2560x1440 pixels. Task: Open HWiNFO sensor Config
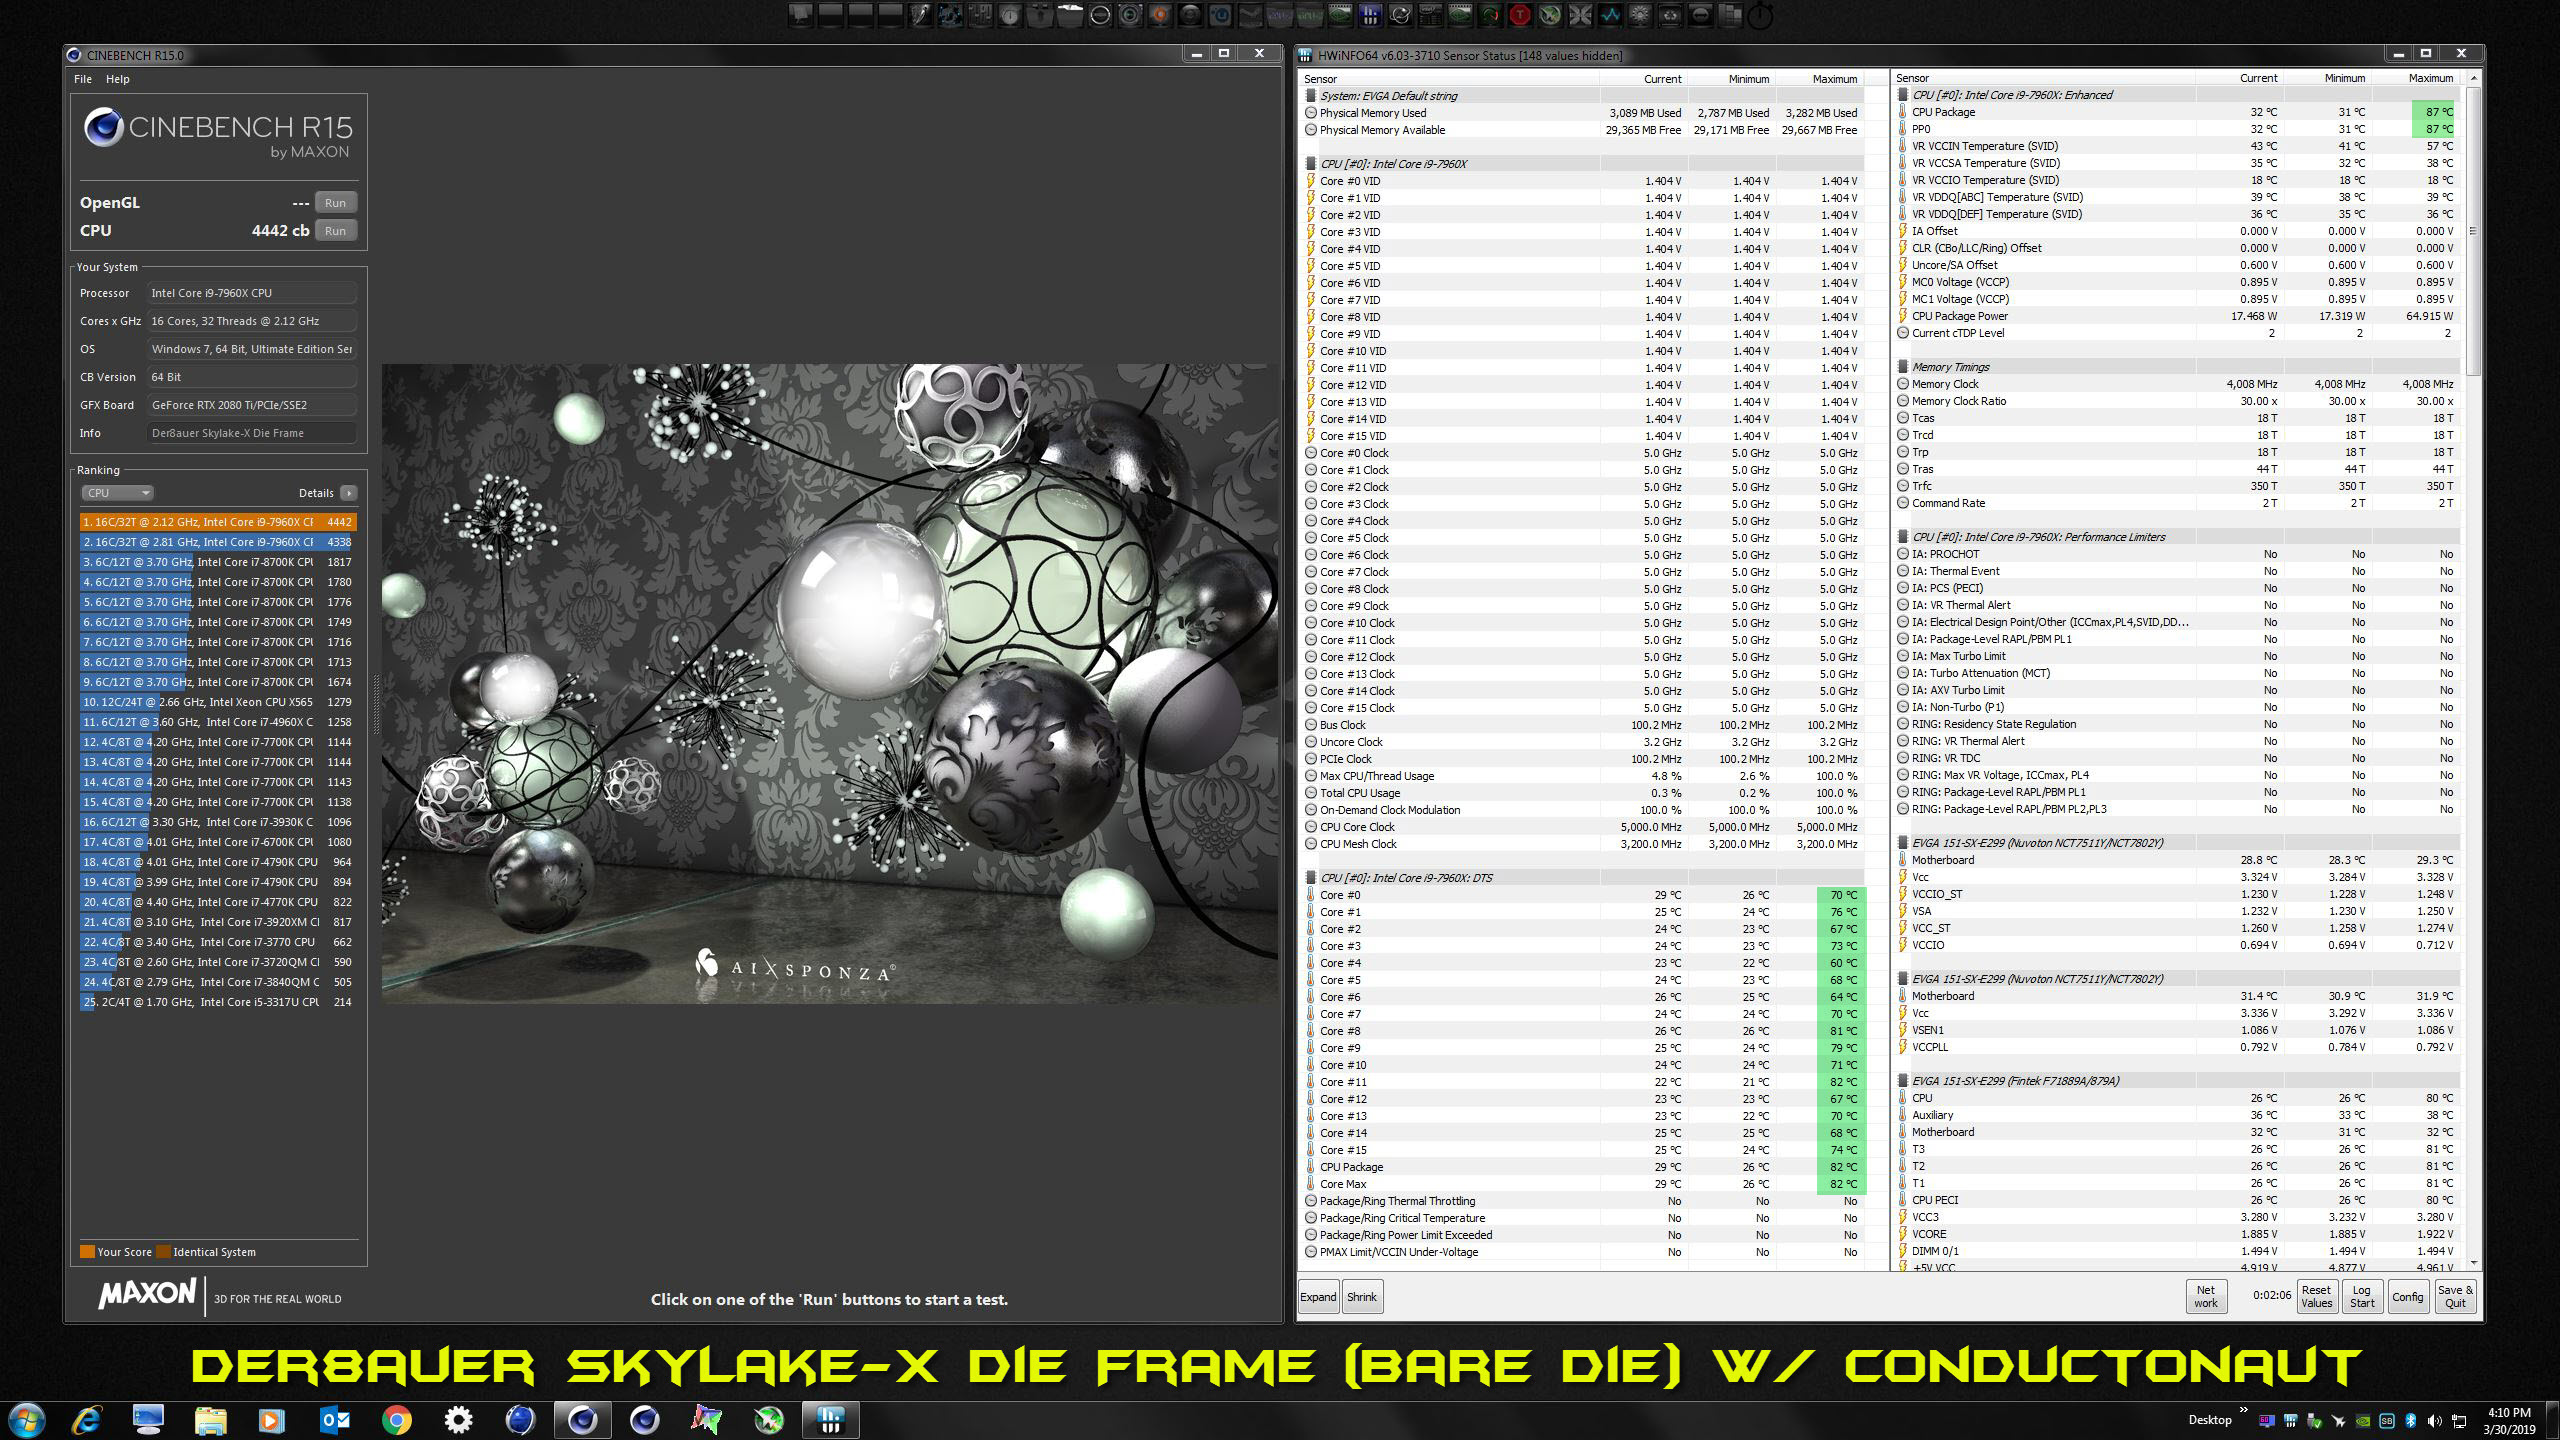(x=2407, y=1297)
